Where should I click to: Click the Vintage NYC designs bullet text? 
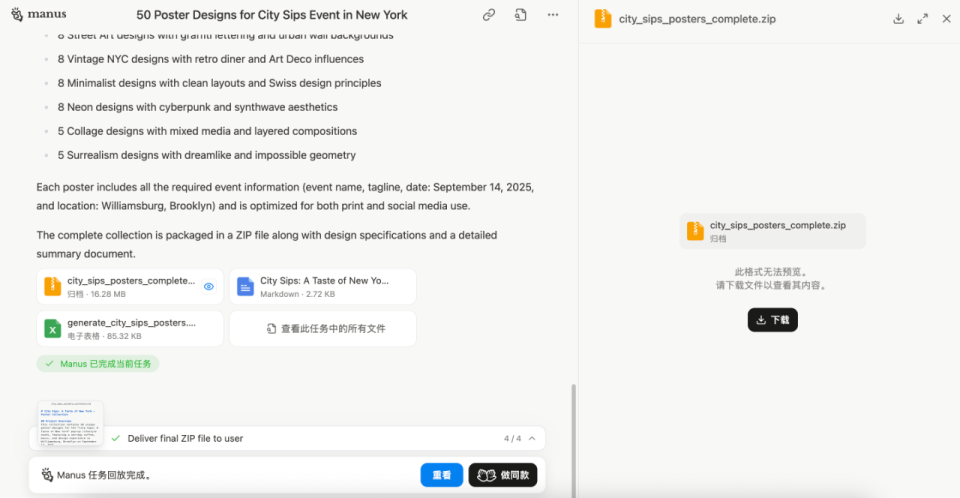pyautogui.click(x=211, y=59)
